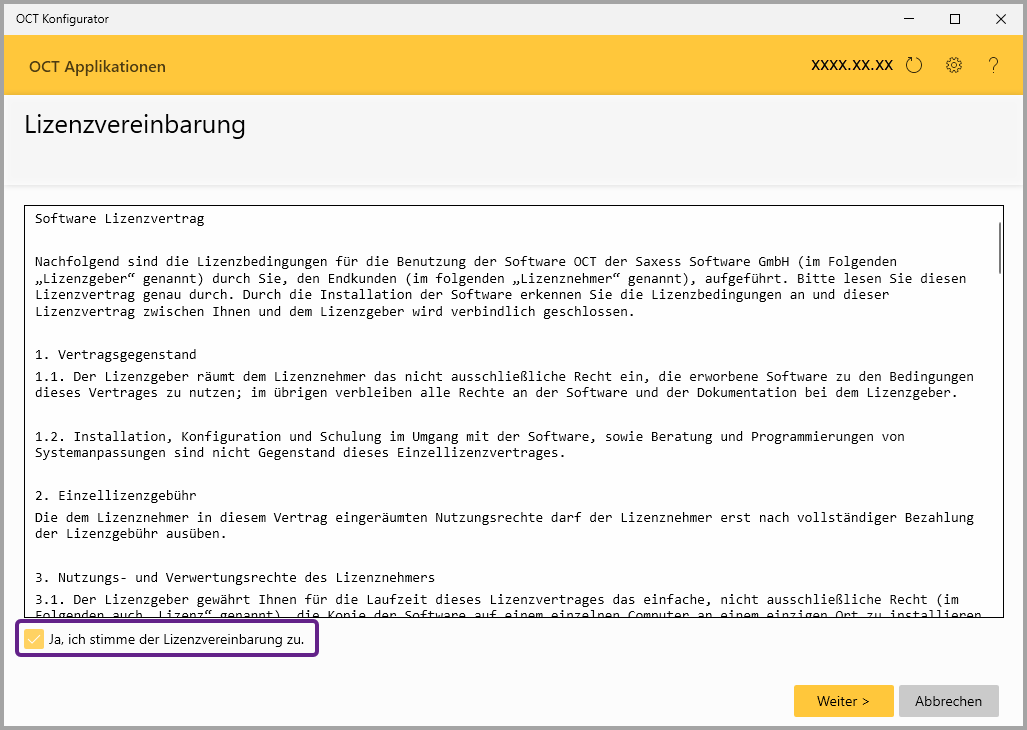Viewport: 1027px width, 730px height.
Task: Click the '2. Einzellizenzgebühr' section heading
Action: click(x=115, y=496)
